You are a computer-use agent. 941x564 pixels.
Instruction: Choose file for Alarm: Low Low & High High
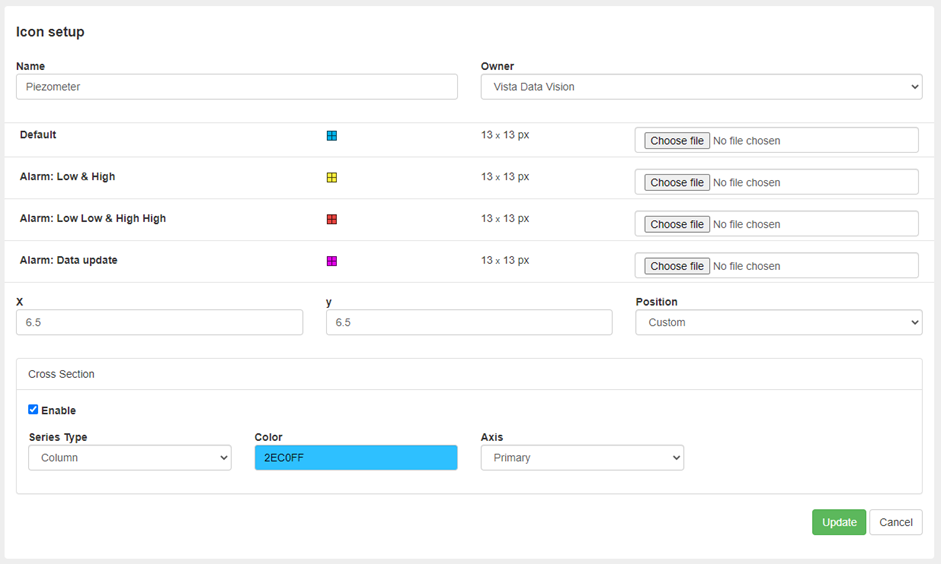[677, 224]
